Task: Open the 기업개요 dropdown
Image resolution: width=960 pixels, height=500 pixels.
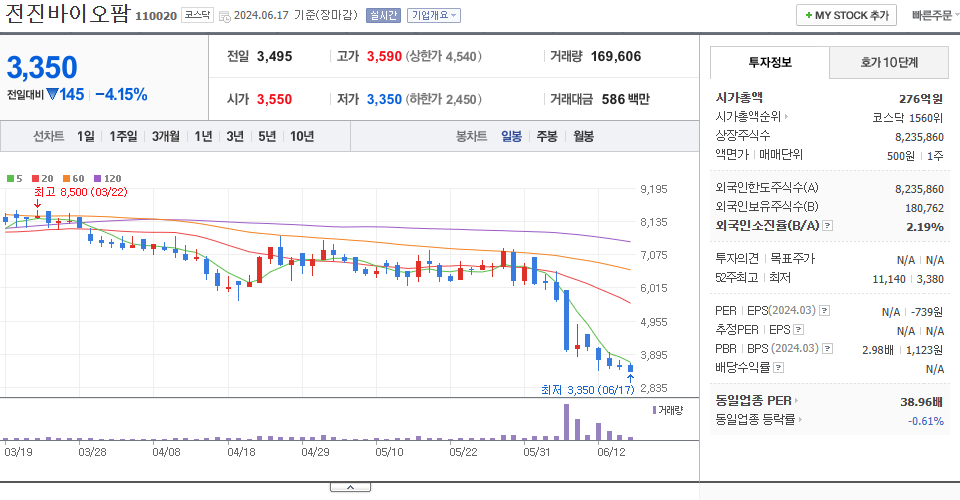Action: pos(434,15)
